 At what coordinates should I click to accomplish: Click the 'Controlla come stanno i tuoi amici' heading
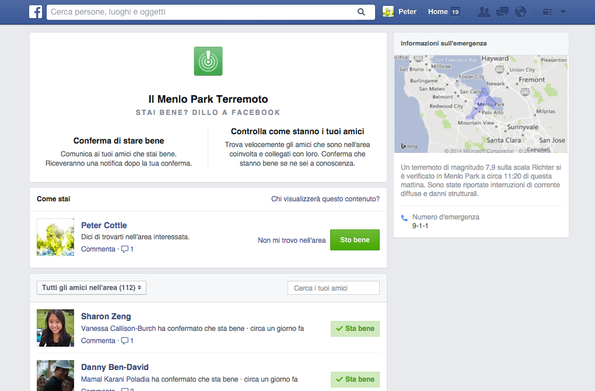[298, 131]
